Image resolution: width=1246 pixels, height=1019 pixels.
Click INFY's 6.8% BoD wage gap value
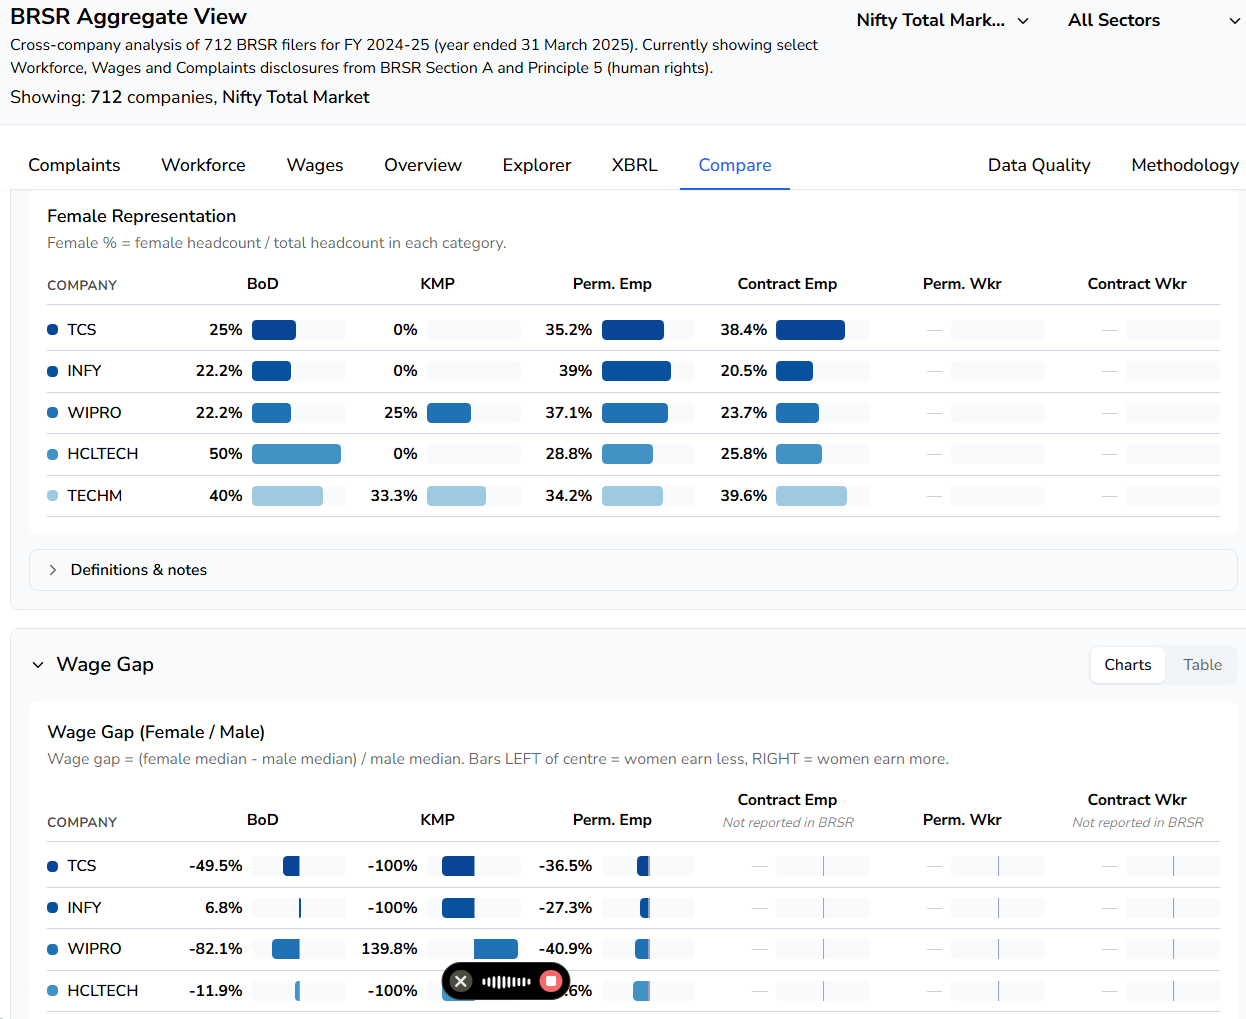pos(224,908)
